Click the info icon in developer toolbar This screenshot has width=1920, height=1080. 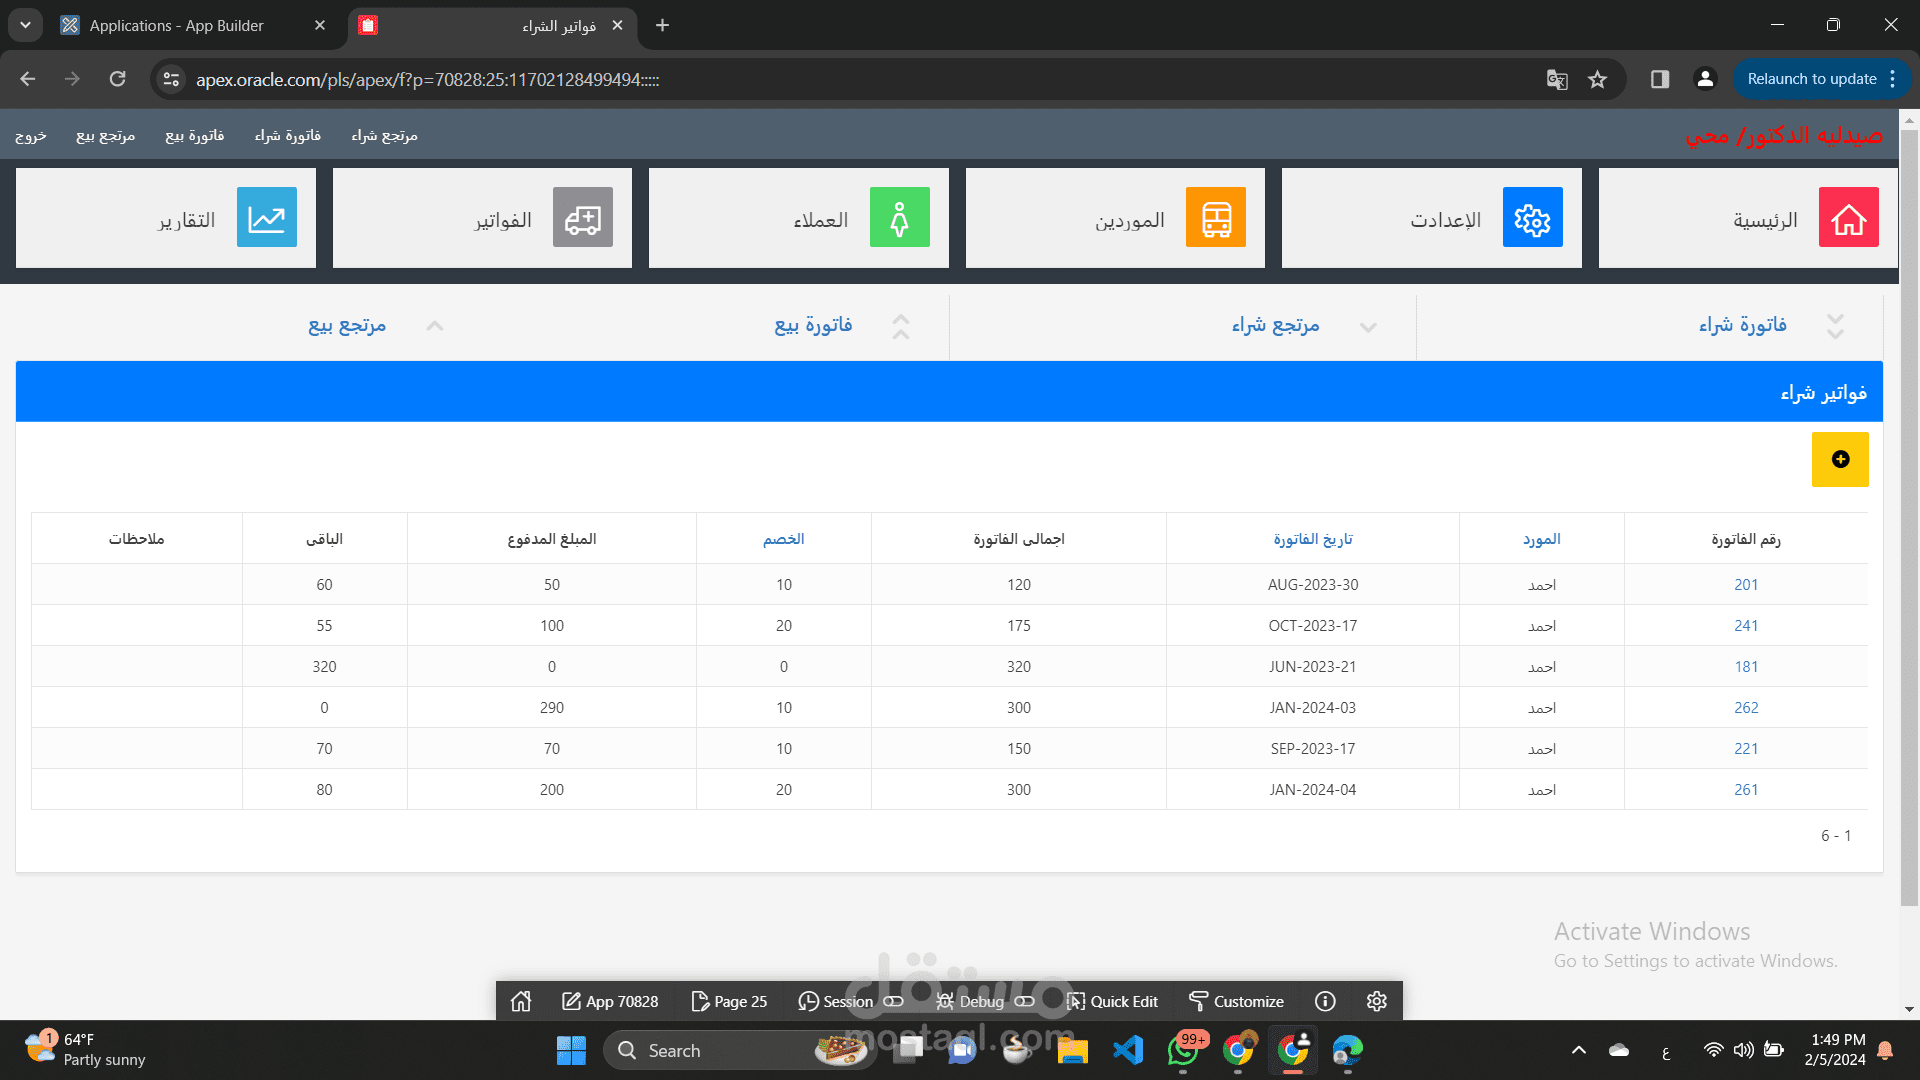[1325, 1001]
